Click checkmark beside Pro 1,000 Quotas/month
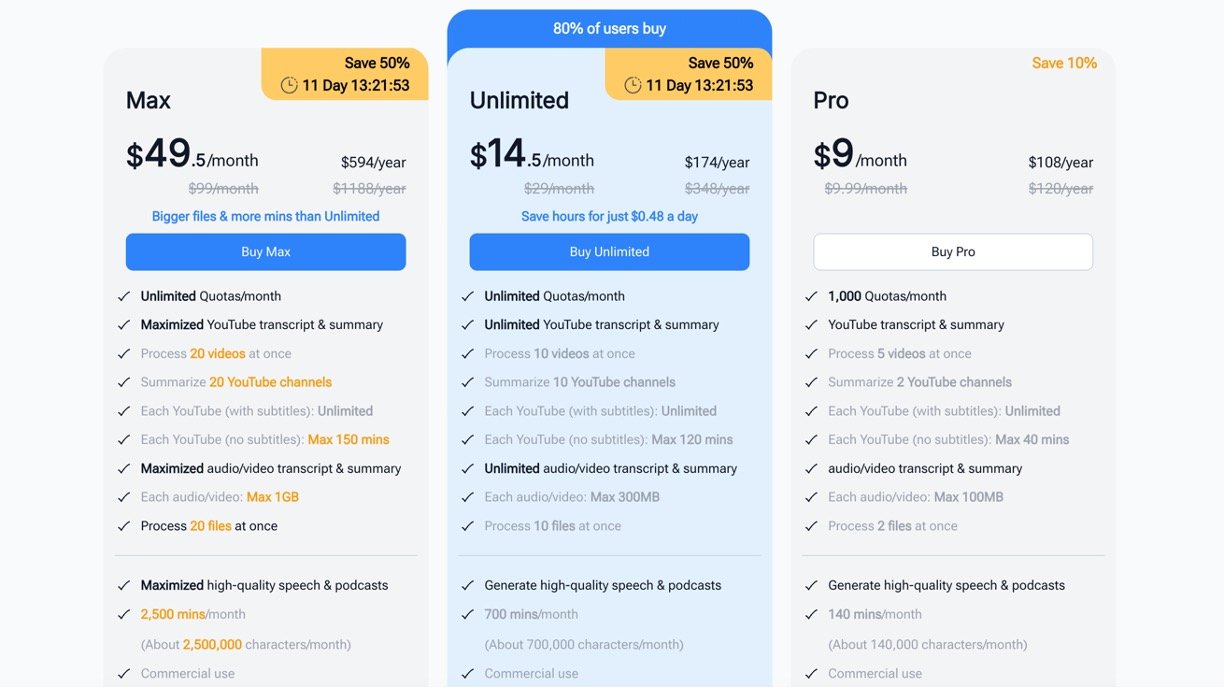The width and height of the screenshot is (1224, 688). pos(811,296)
